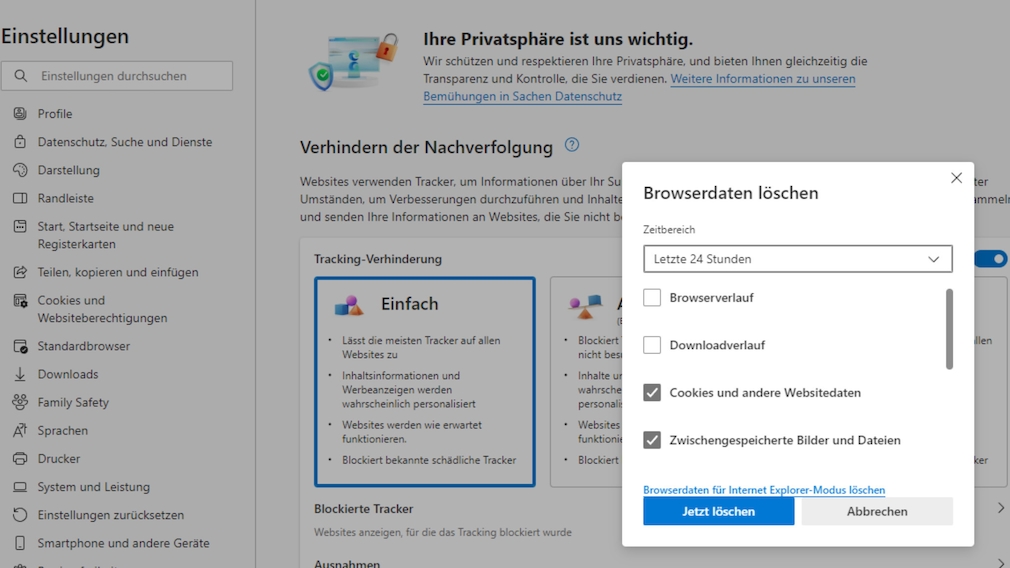
Task: Check the Downloadverlauf checkbox
Action: (652, 345)
